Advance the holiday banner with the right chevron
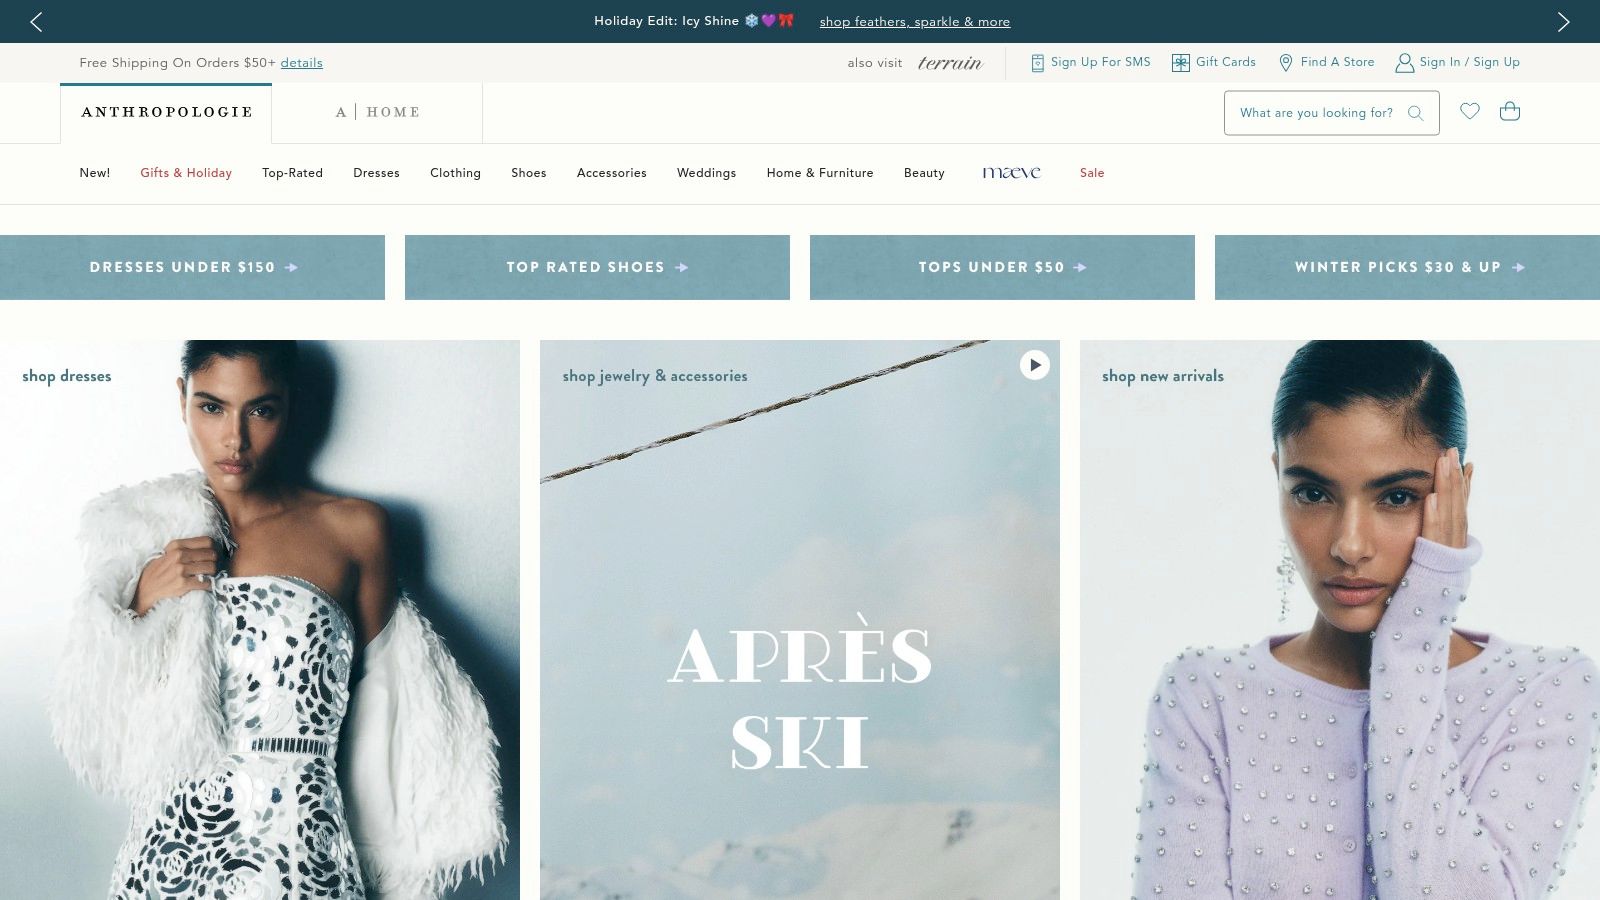The image size is (1600, 900). tap(1563, 21)
